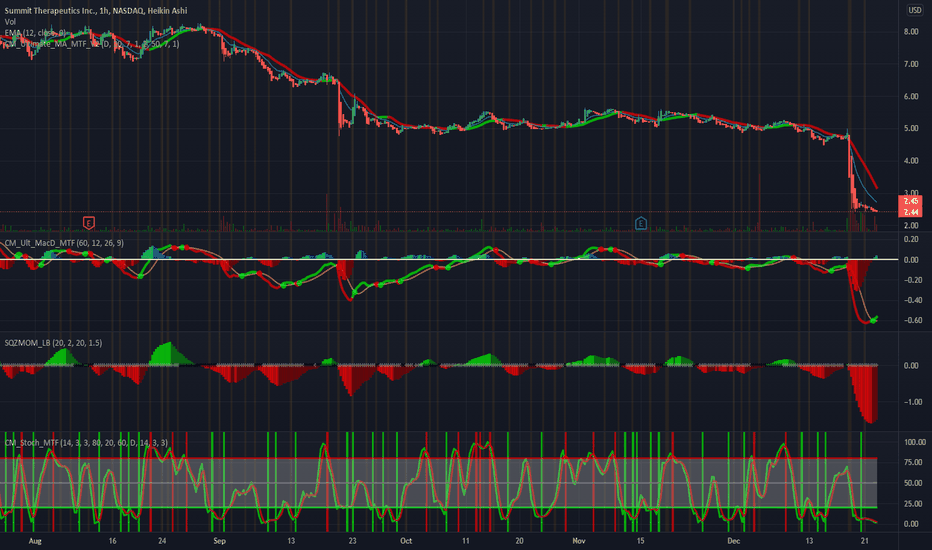Click the 3.00 price axis label
The width and height of the screenshot is (932, 550).
point(911,193)
